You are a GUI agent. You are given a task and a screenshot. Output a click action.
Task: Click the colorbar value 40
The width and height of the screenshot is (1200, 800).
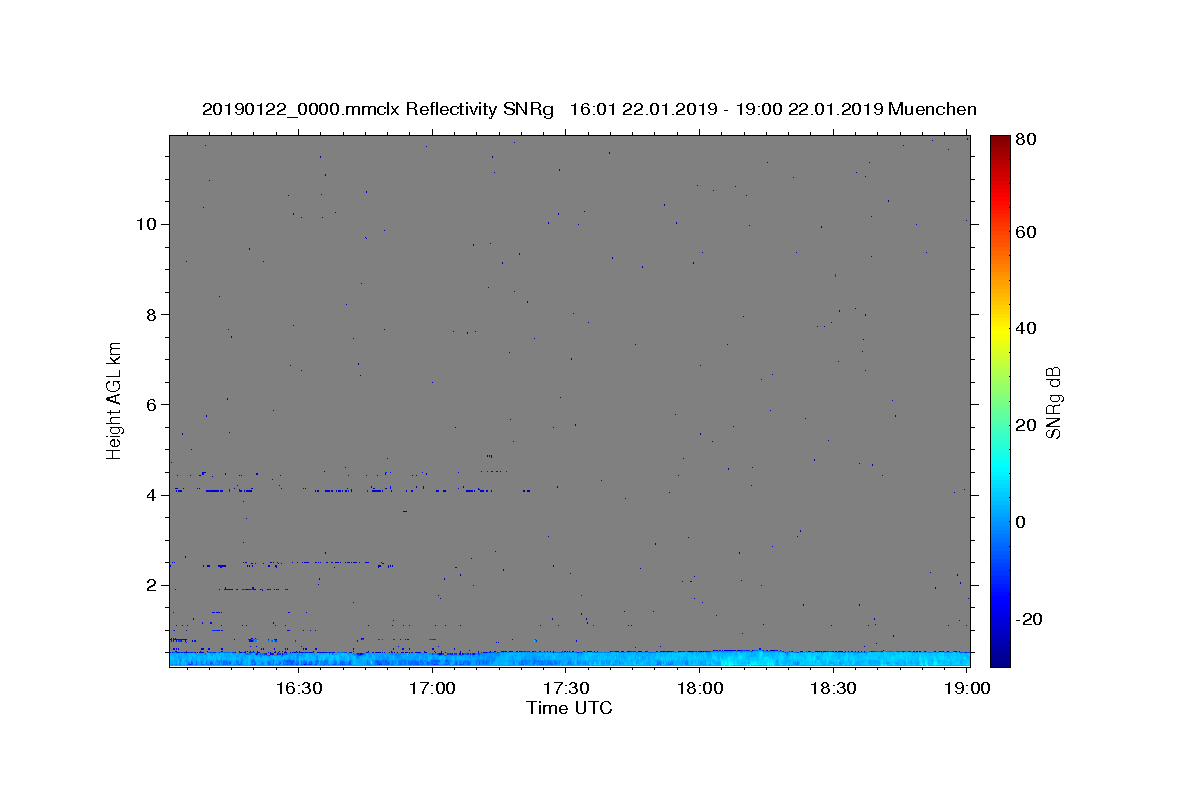click(1028, 328)
